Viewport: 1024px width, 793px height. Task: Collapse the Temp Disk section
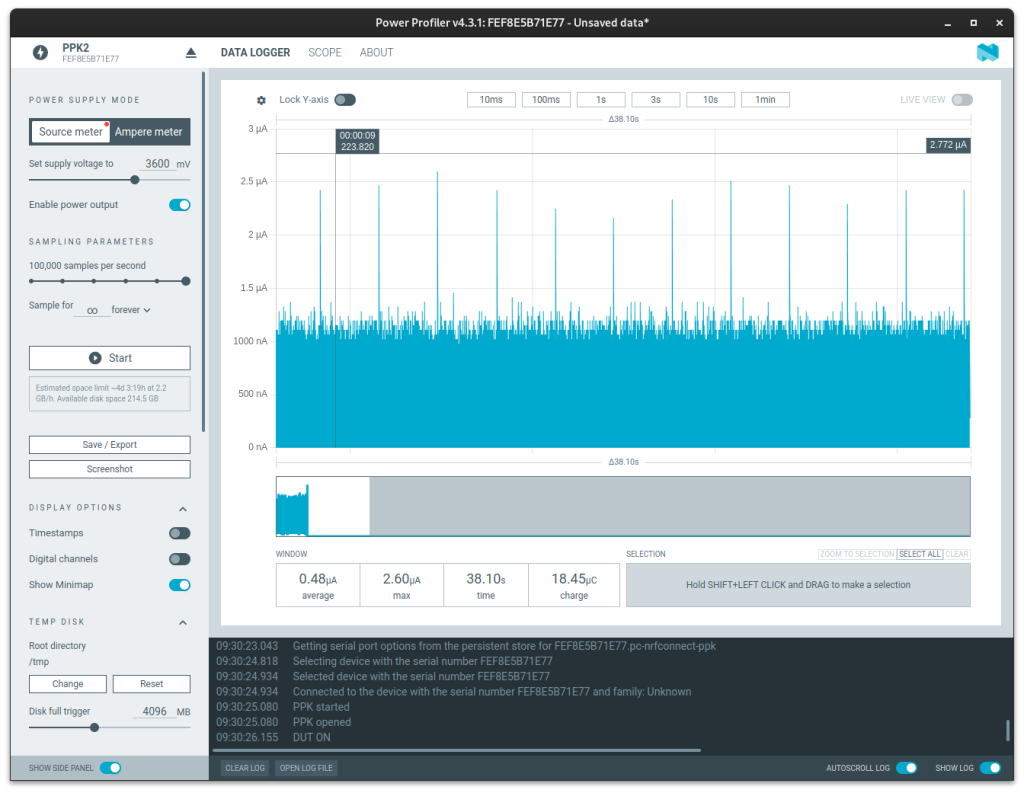point(183,622)
